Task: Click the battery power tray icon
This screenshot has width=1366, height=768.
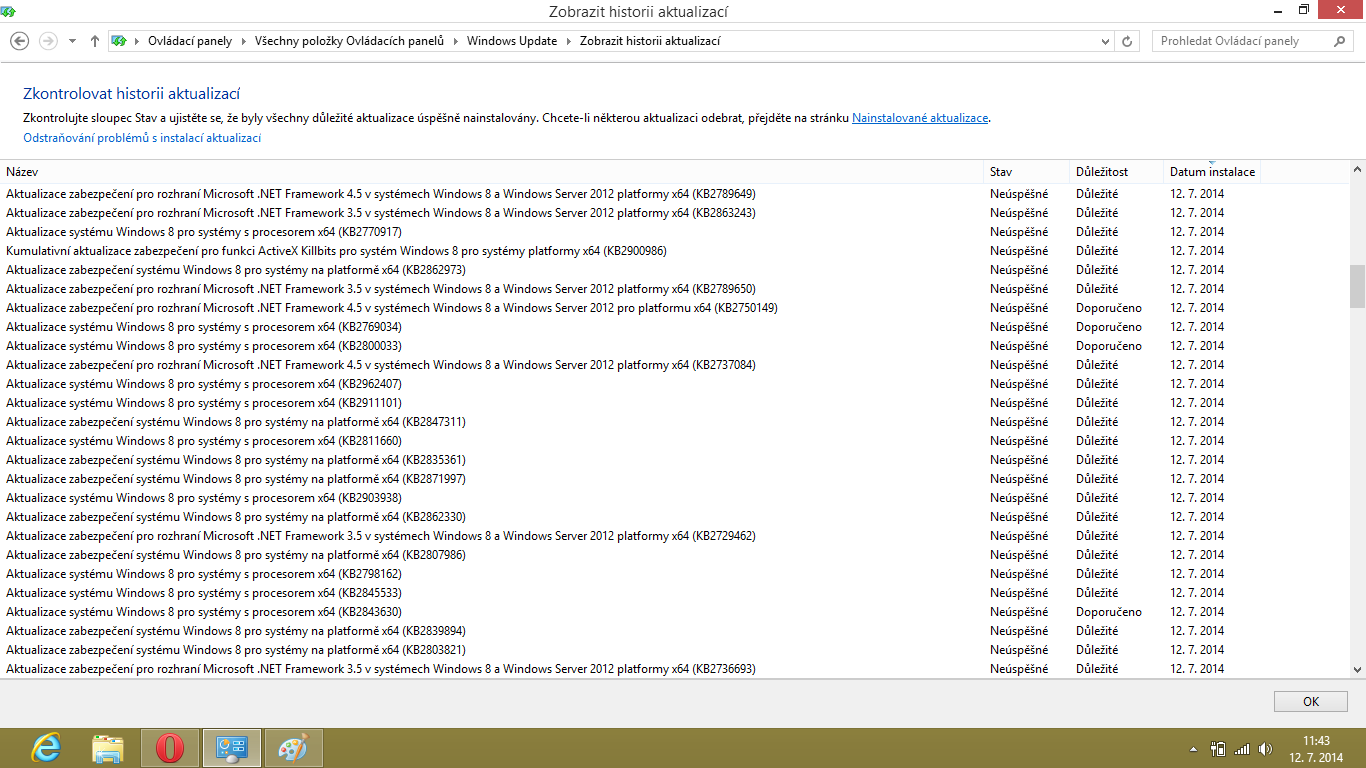Action: pyautogui.click(x=1218, y=748)
